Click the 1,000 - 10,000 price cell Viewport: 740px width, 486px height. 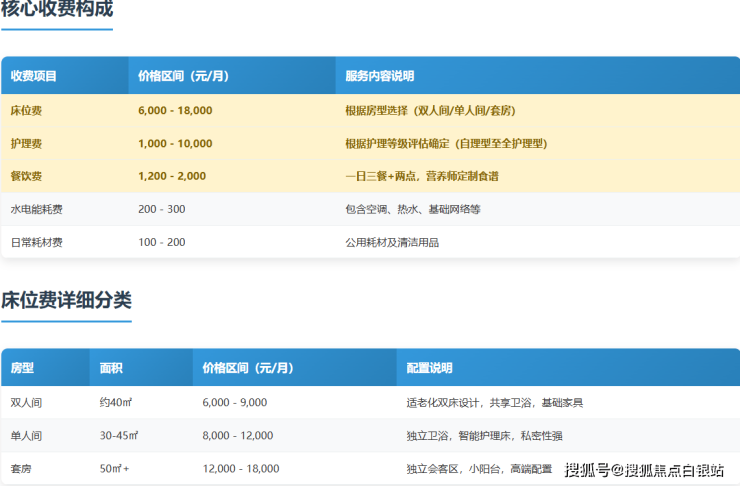(x=175, y=144)
